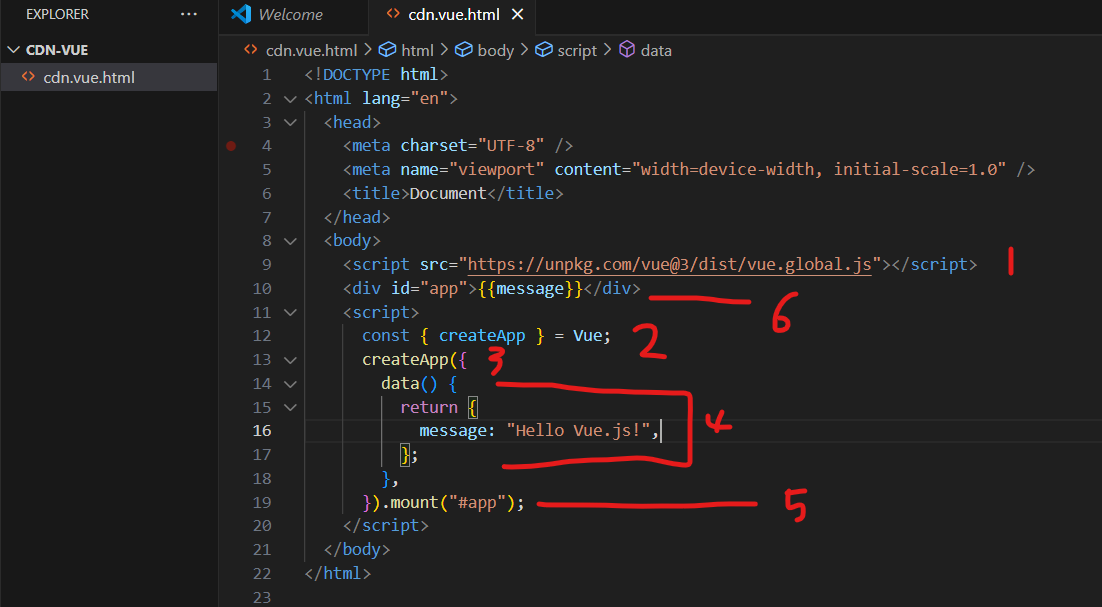The height and width of the screenshot is (607, 1102).
Task: Click the .mount("#app") call on line 19
Action: click(448, 502)
